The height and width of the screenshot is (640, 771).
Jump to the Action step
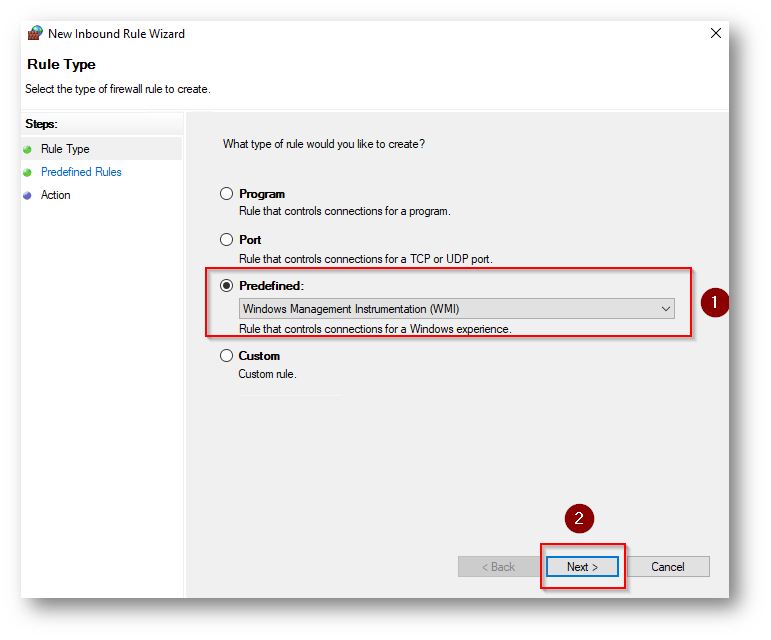56,195
